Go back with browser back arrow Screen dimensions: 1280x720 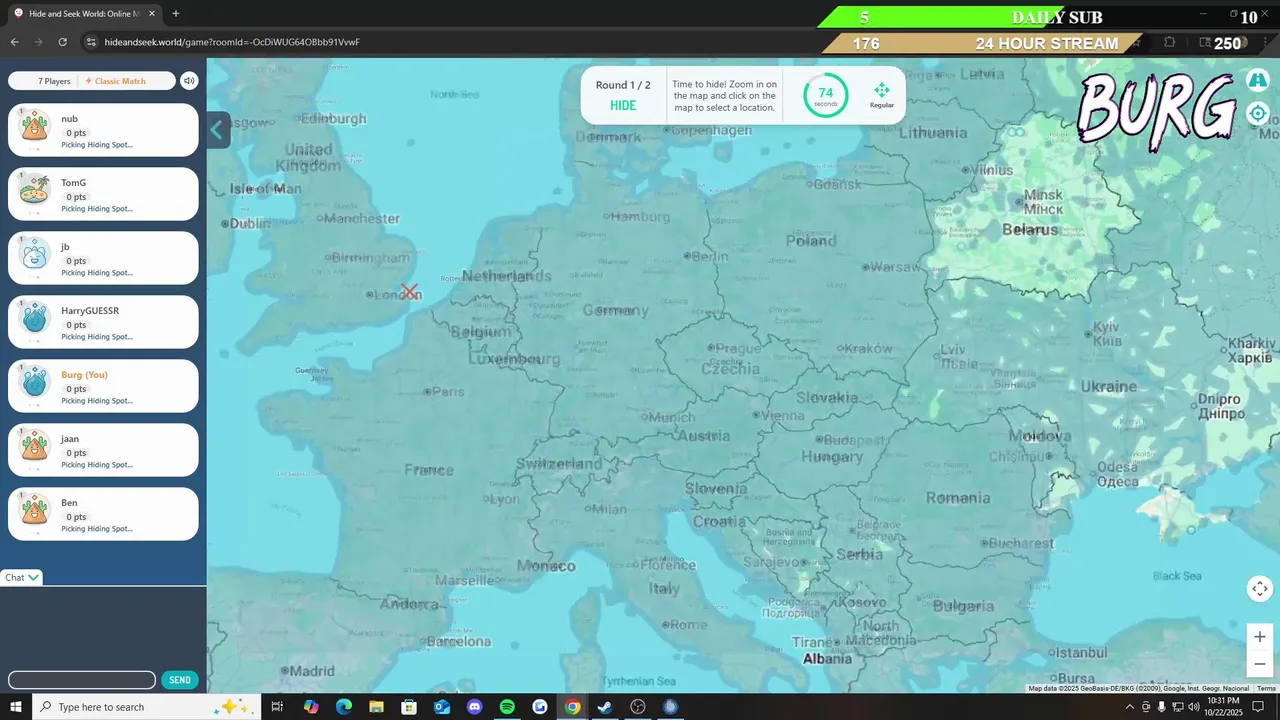click(x=15, y=42)
